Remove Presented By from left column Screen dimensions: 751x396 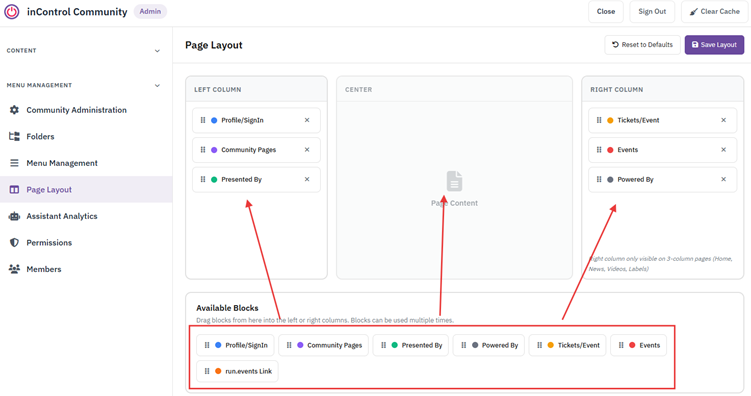pos(307,180)
